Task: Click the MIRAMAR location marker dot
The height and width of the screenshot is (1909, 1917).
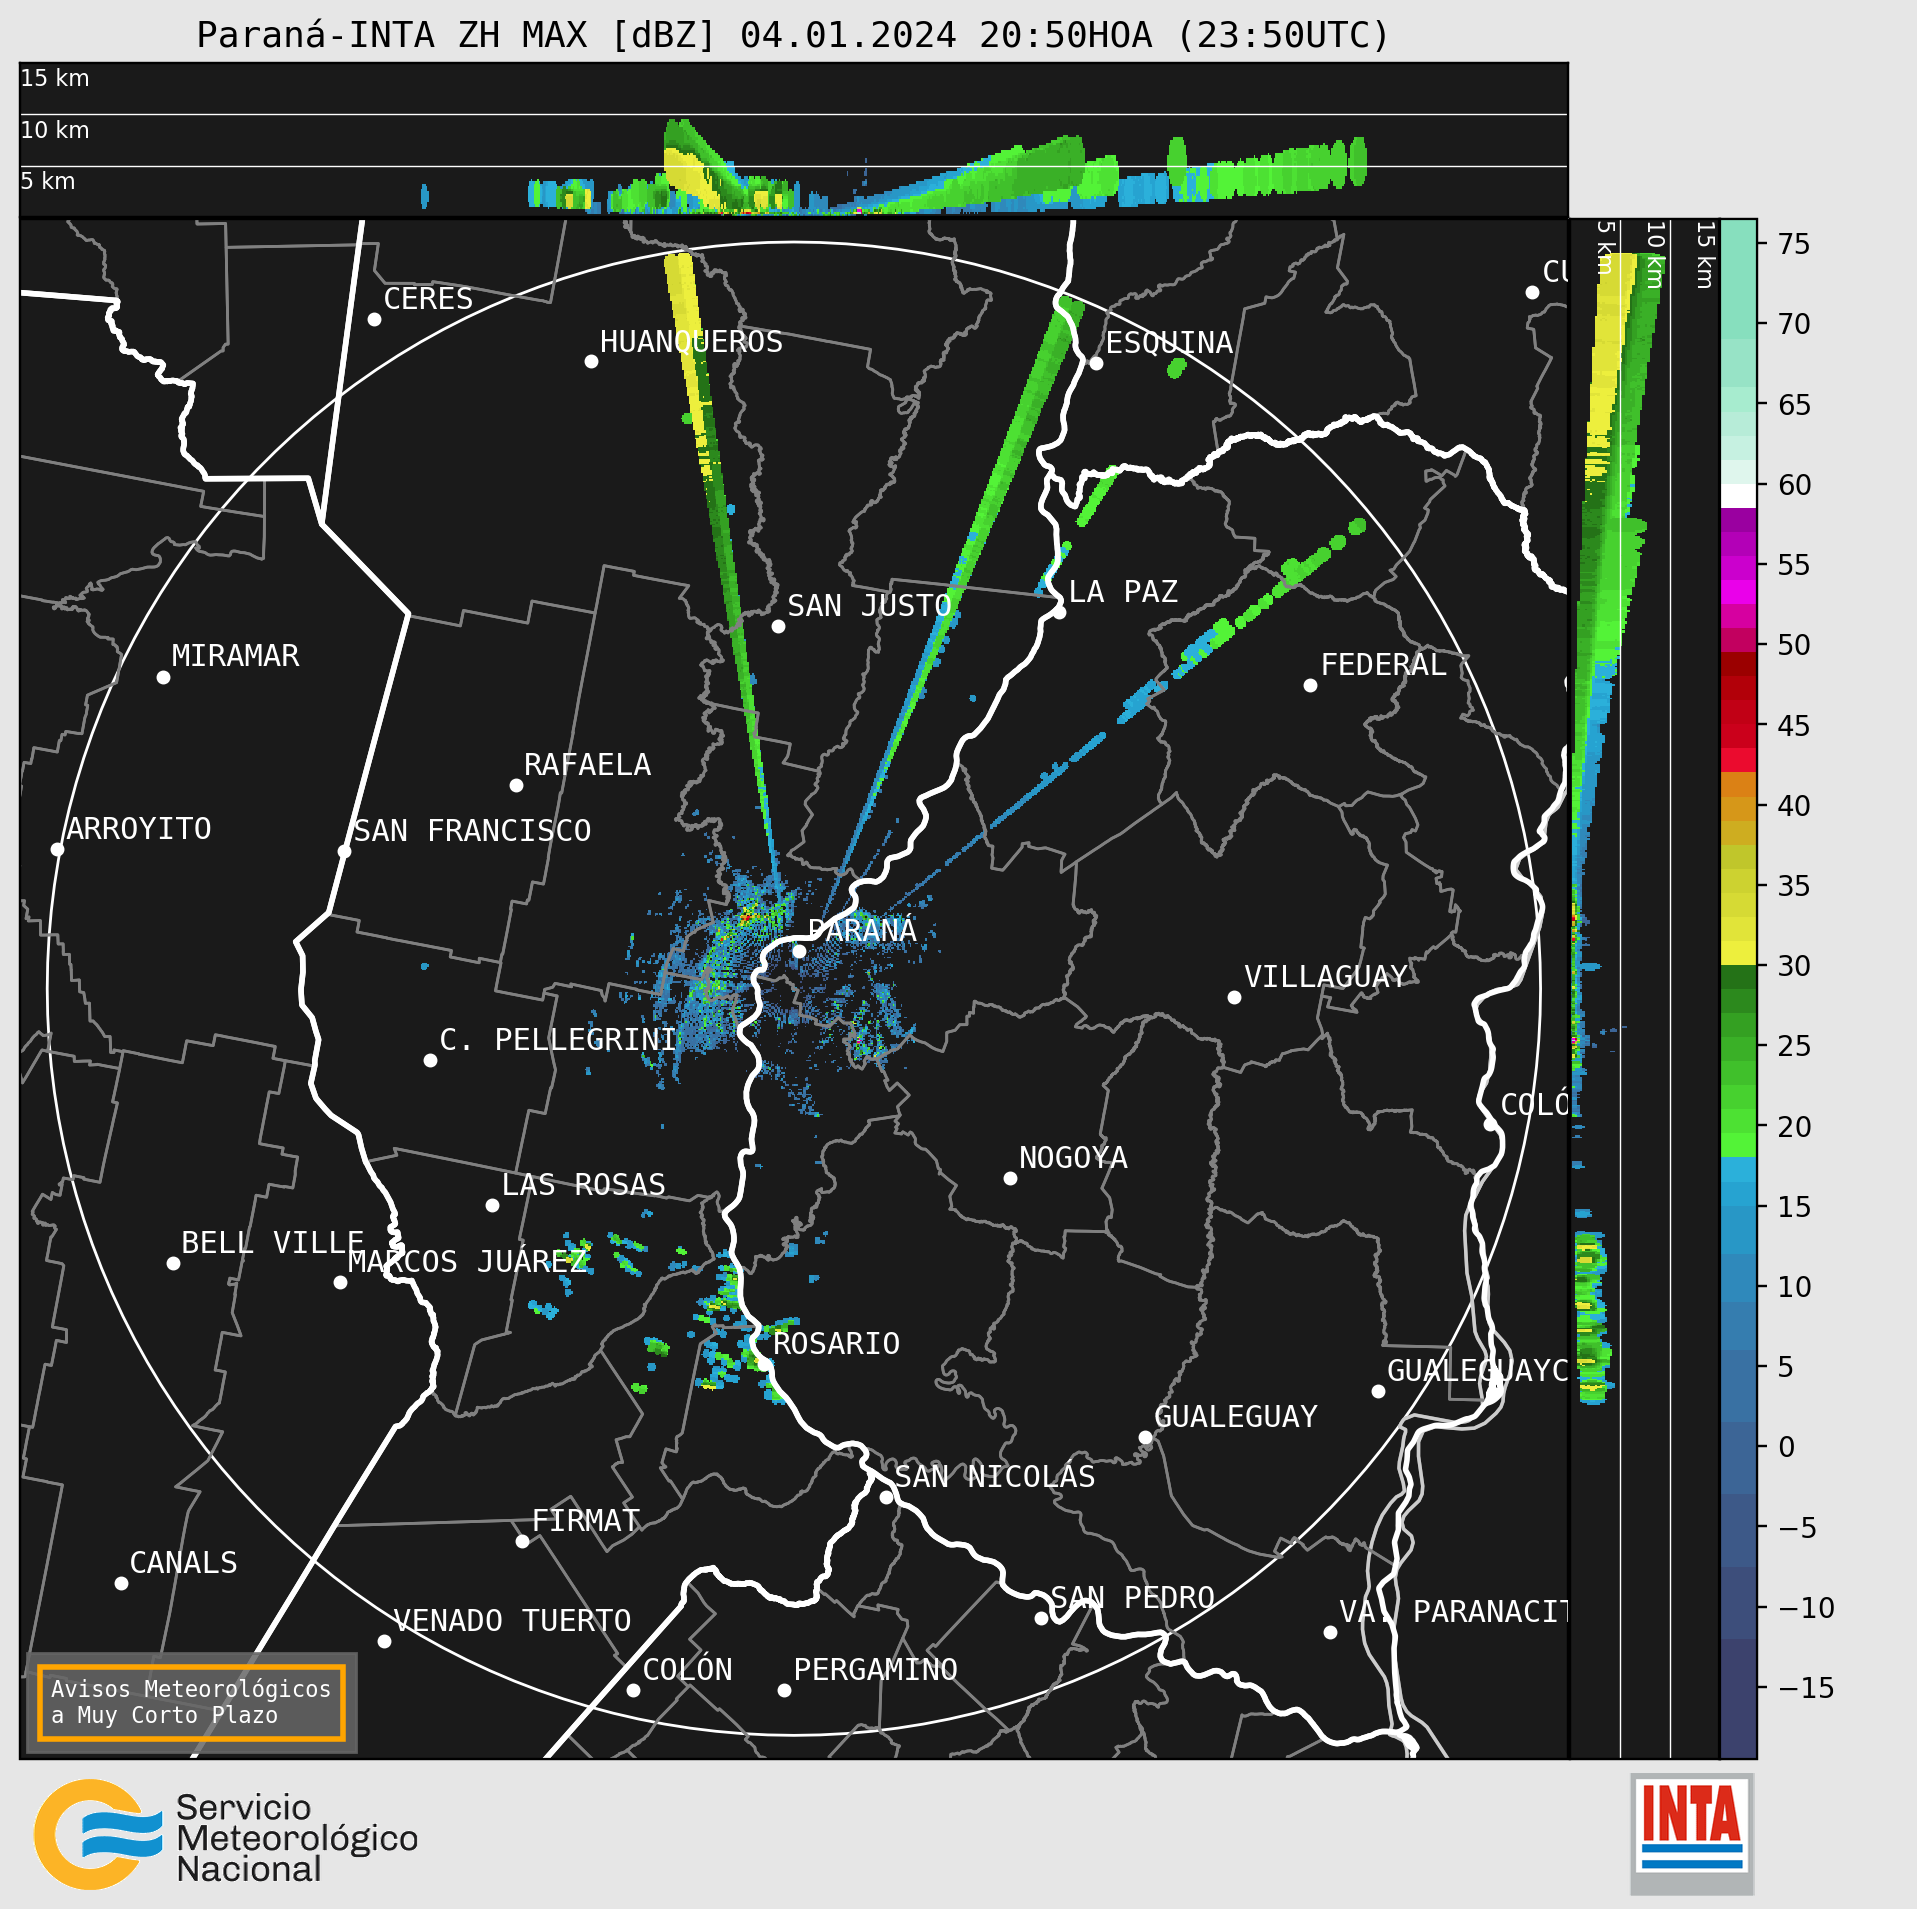Action: click(164, 677)
